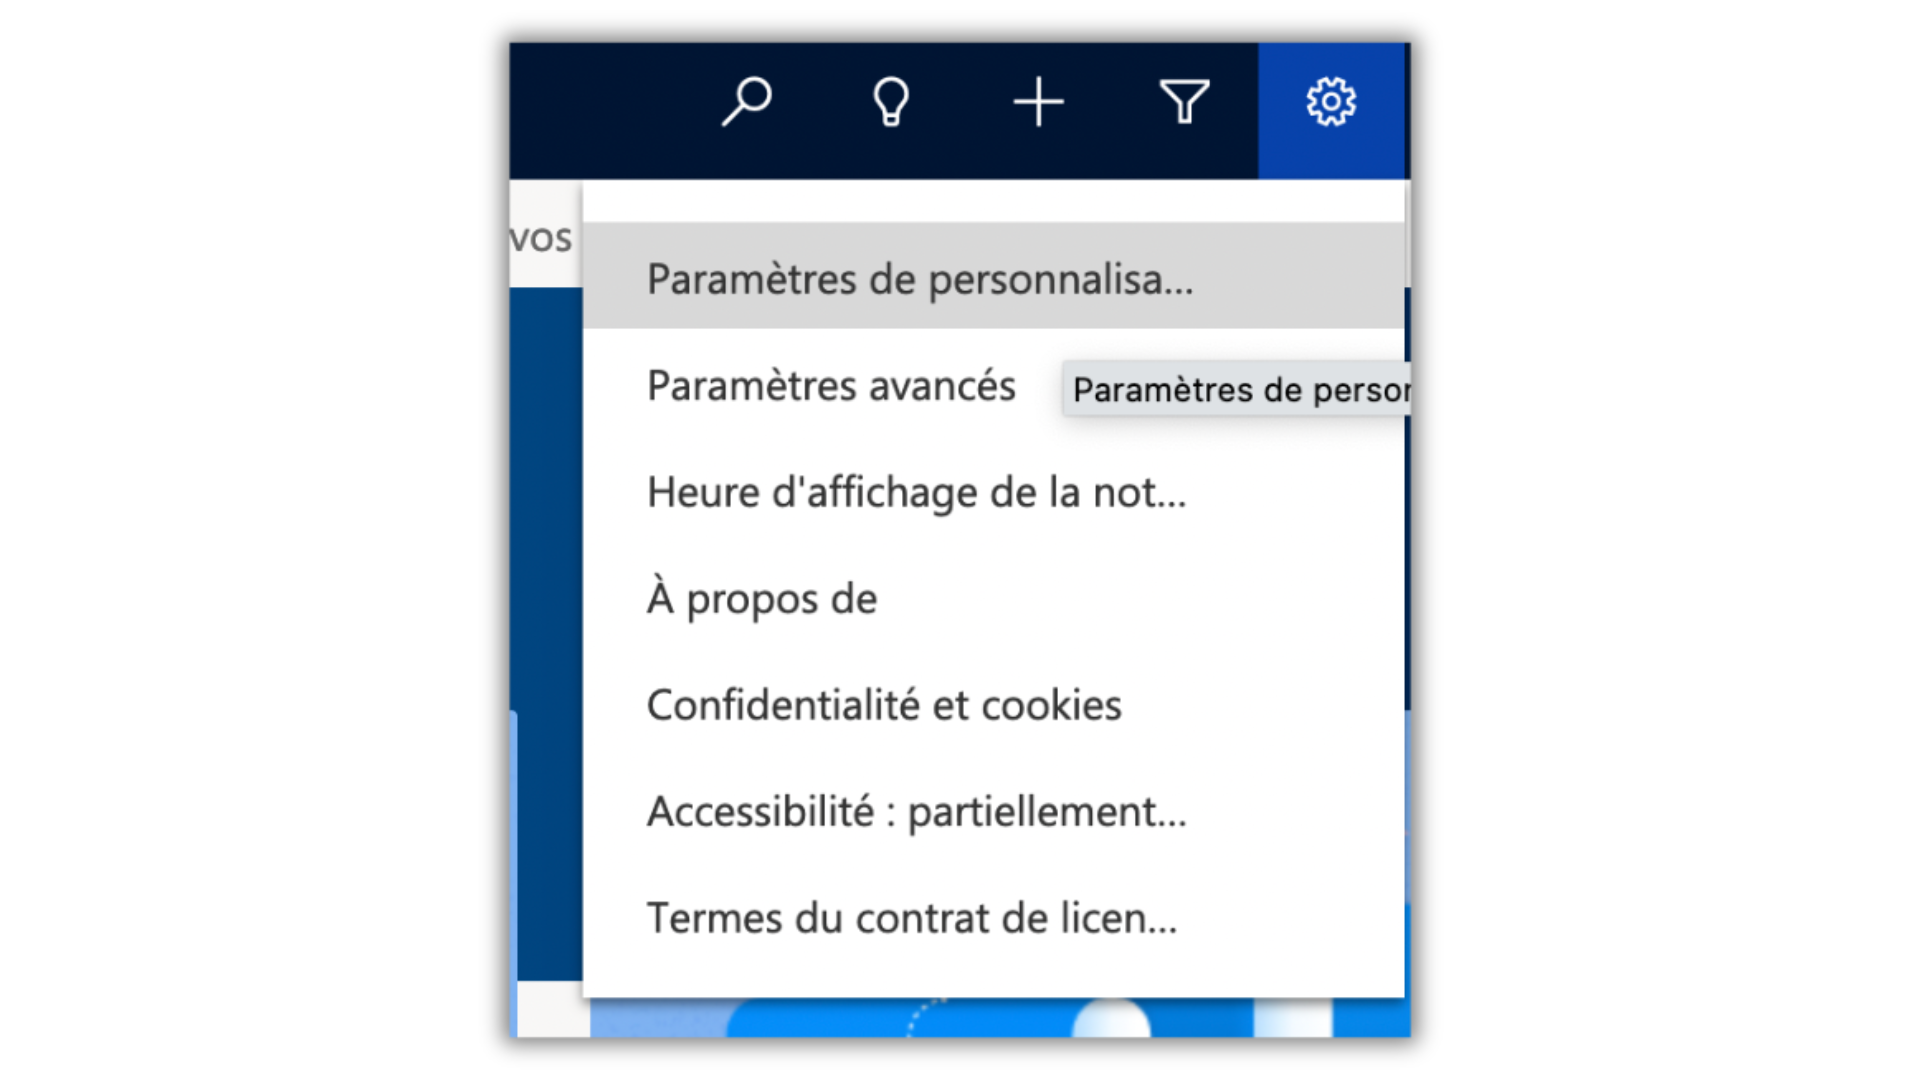
Task: Open Paramètres de personnalisa... menu entry
Action: point(994,276)
